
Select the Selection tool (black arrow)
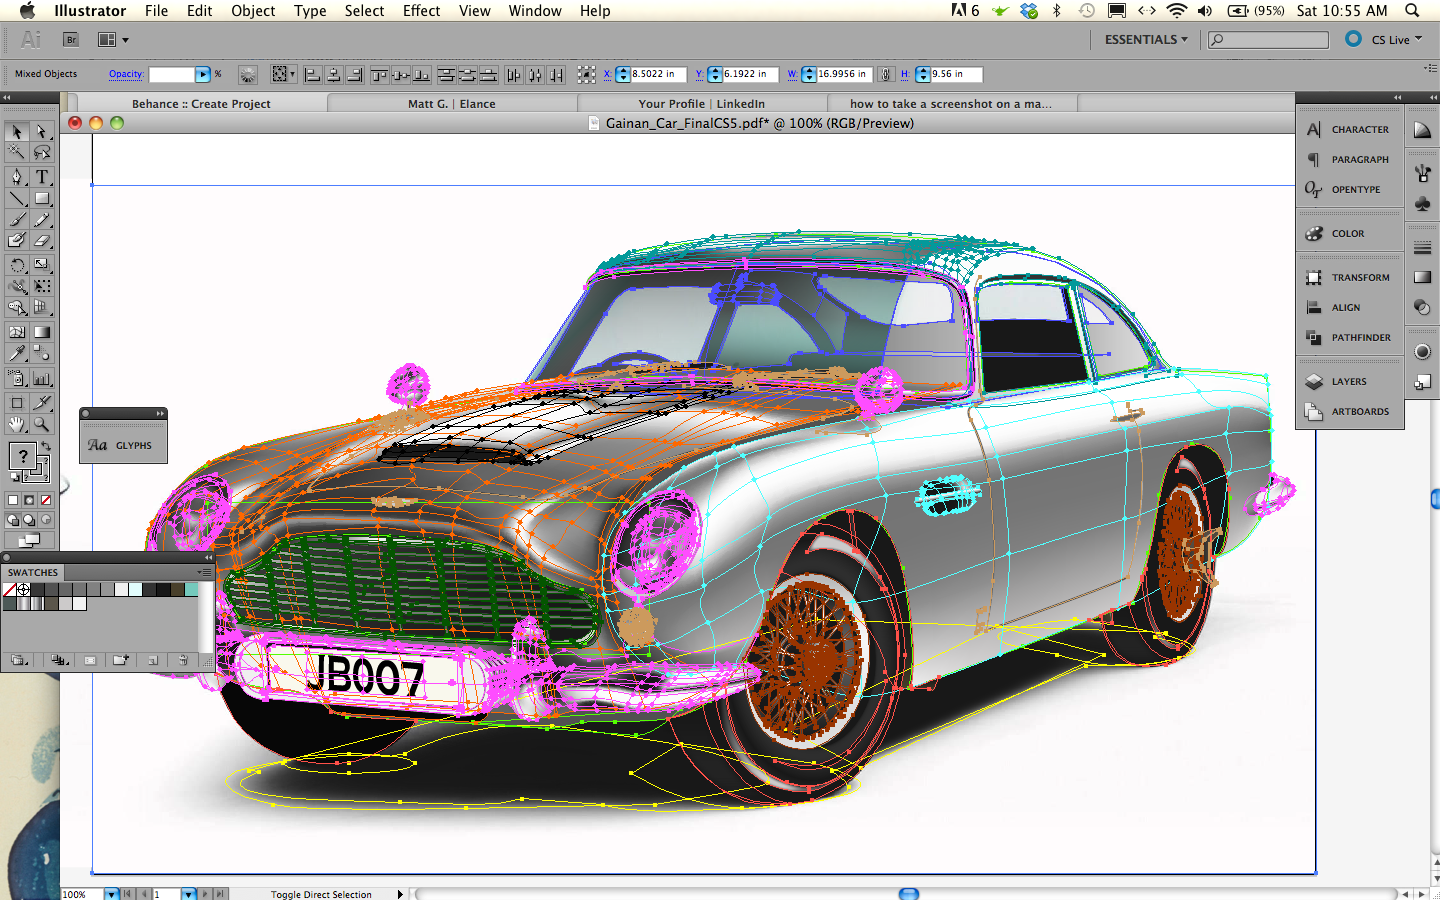pyautogui.click(x=17, y=132)
